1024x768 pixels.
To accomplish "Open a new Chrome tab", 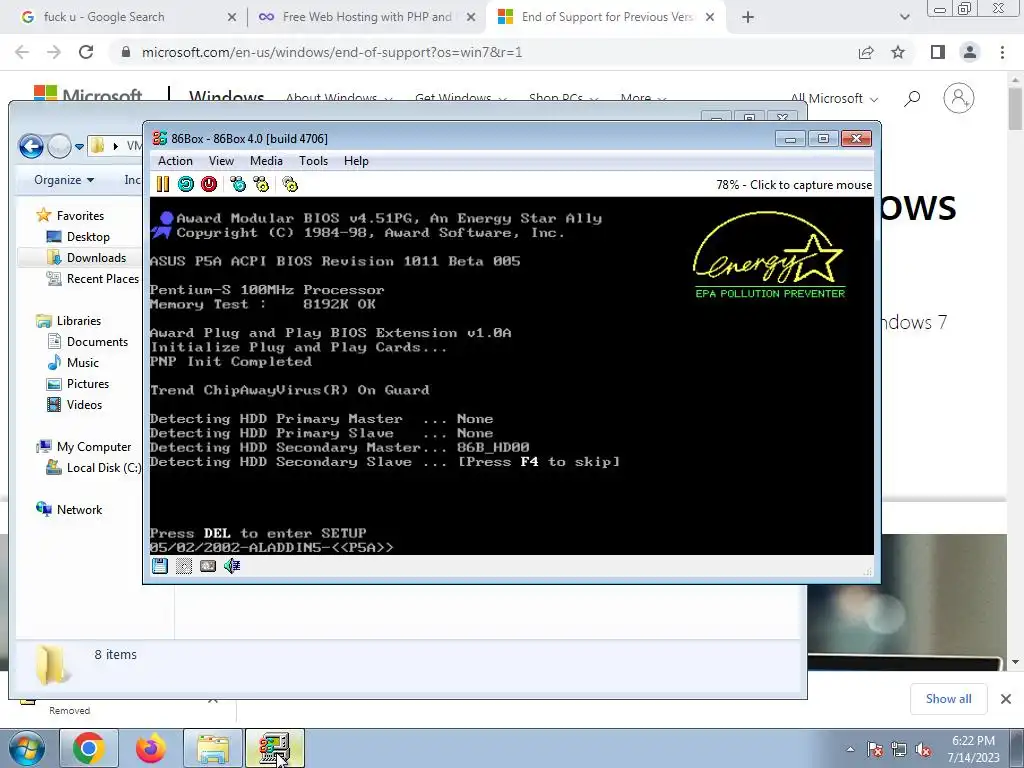I will point(748,17).
